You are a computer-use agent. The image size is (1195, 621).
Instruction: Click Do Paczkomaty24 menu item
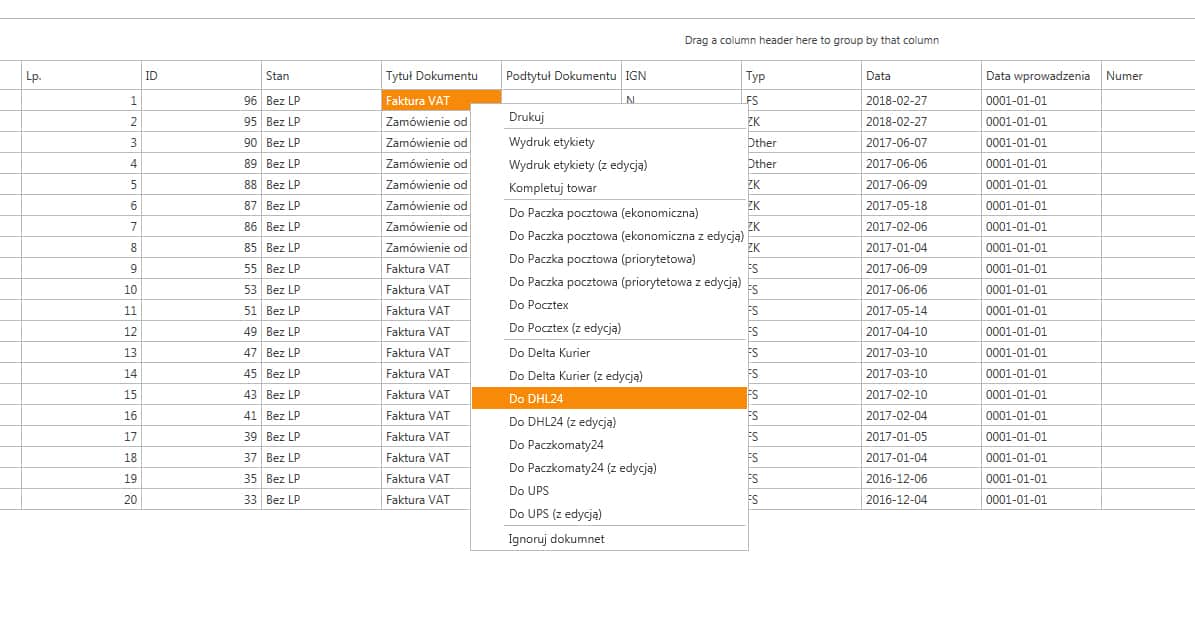coord(609,444)
